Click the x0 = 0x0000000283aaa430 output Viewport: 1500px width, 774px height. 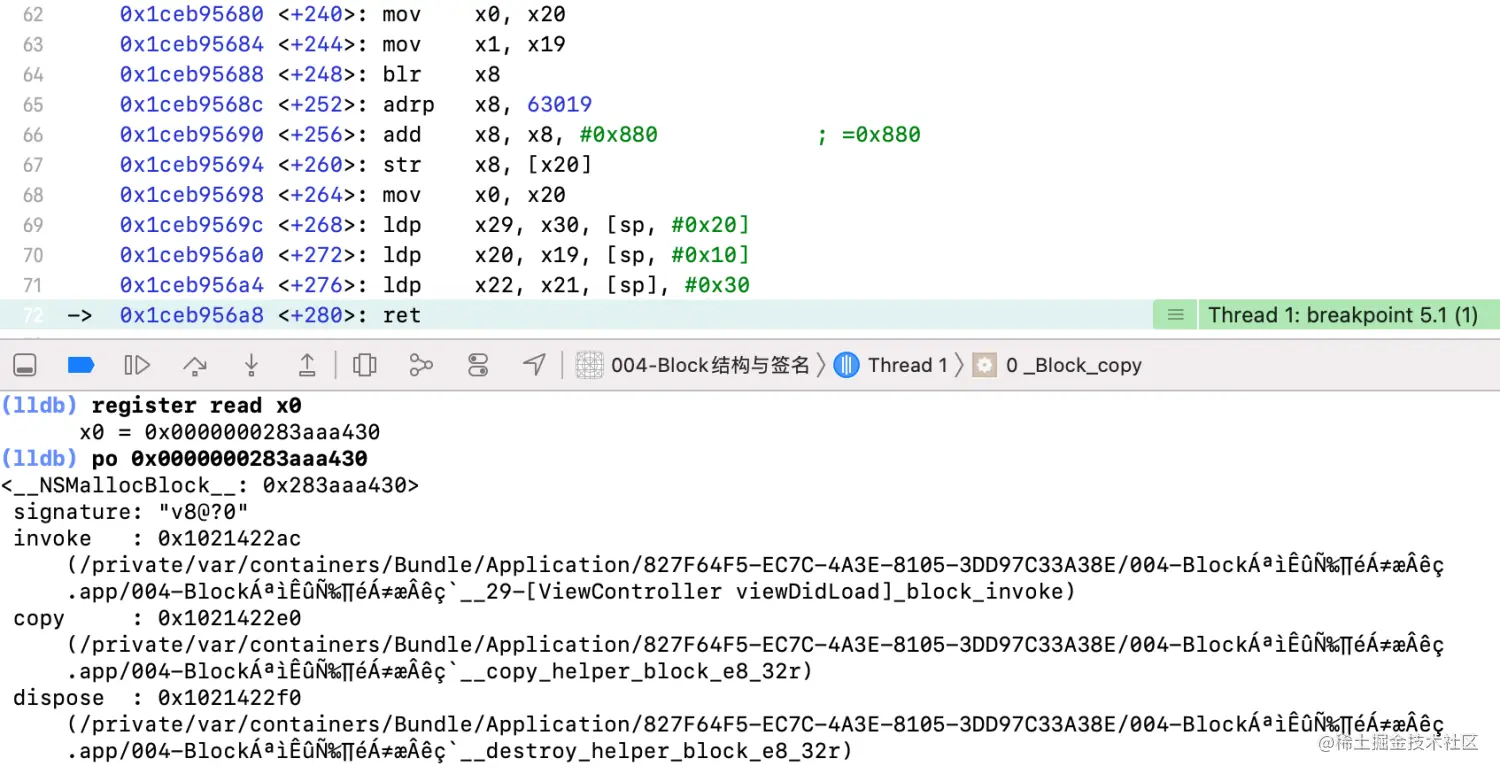230,433
